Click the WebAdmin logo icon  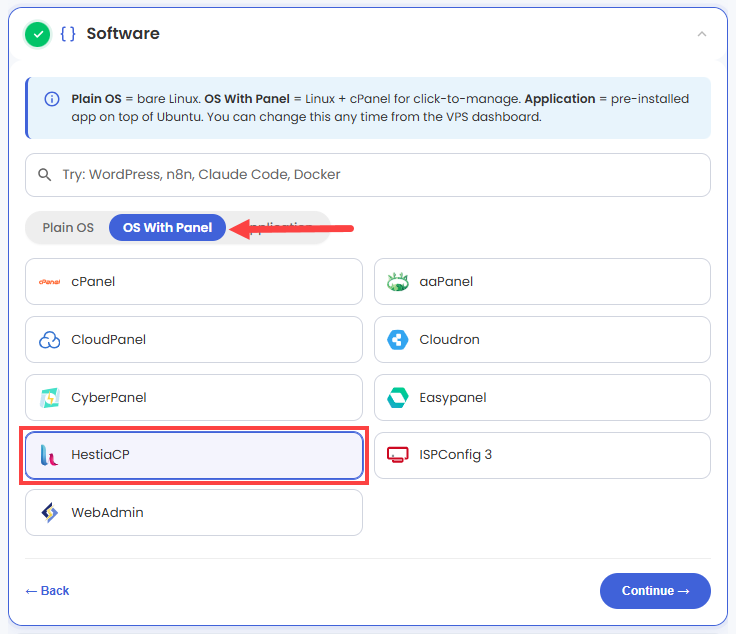(x=49, y=512)
